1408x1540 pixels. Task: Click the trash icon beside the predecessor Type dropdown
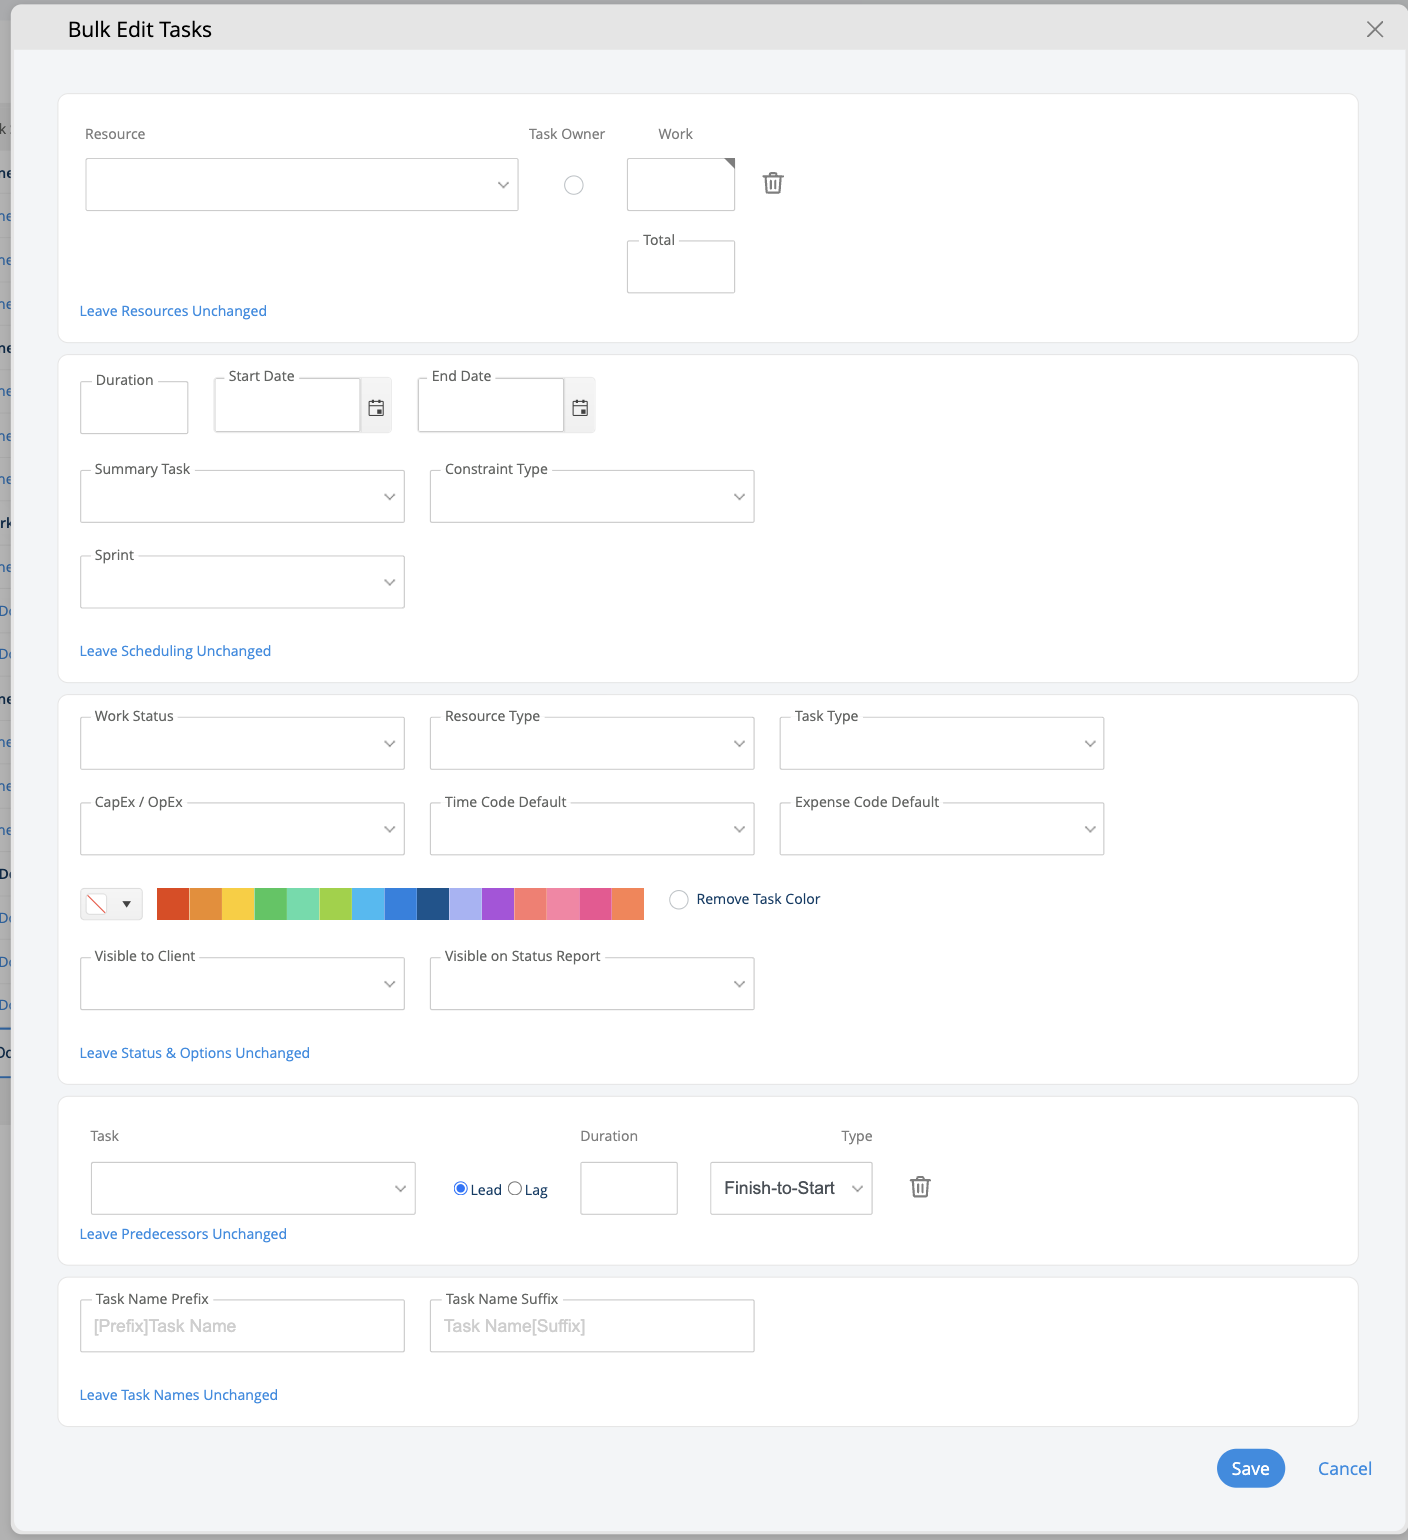pyautogui.click(x=920, y=1188)
